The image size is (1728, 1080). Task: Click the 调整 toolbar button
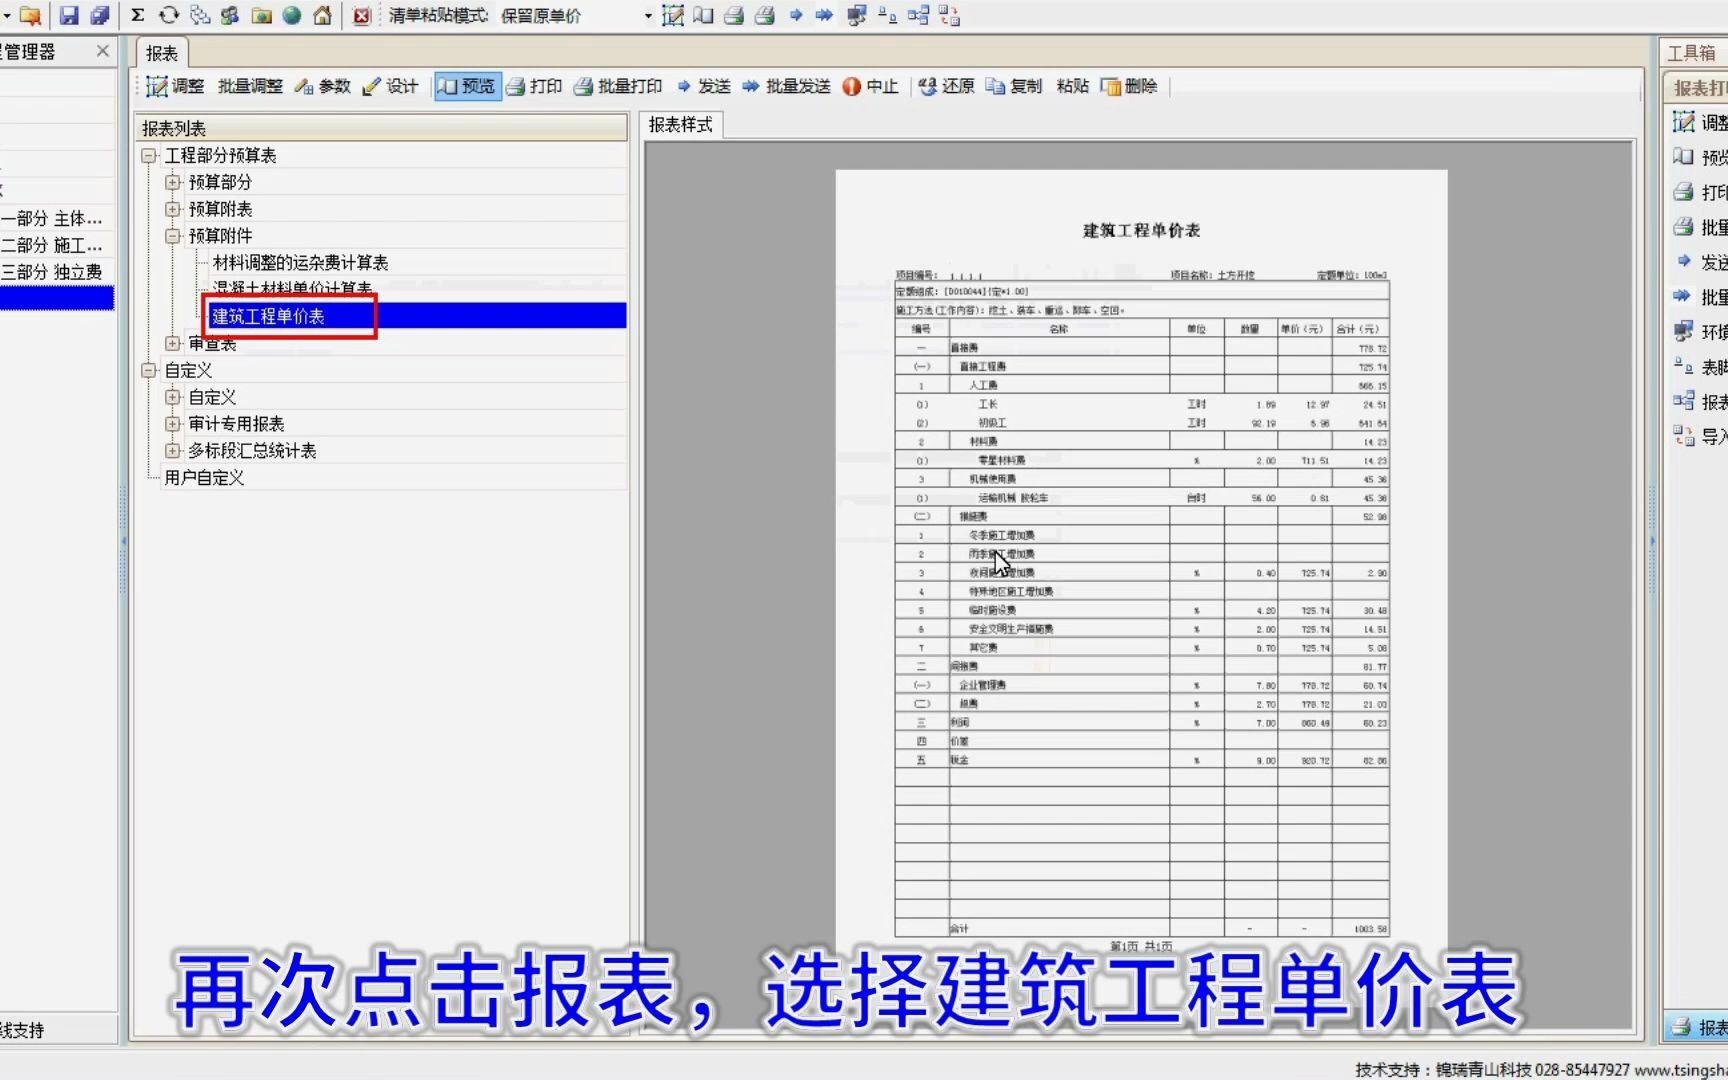(175, 86)
